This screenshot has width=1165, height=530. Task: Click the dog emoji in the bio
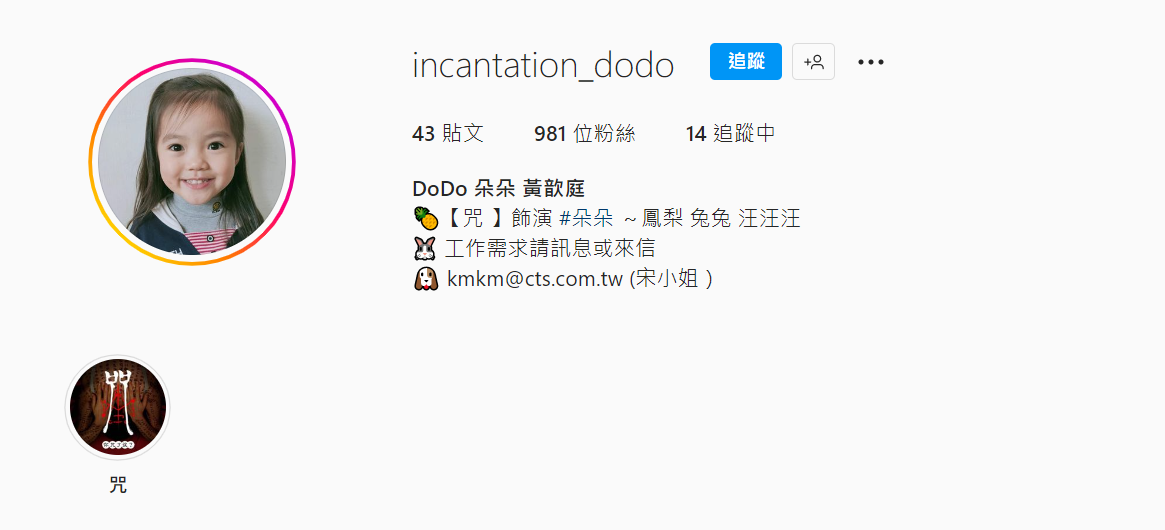pyautogui.click(x=426, y=279)
